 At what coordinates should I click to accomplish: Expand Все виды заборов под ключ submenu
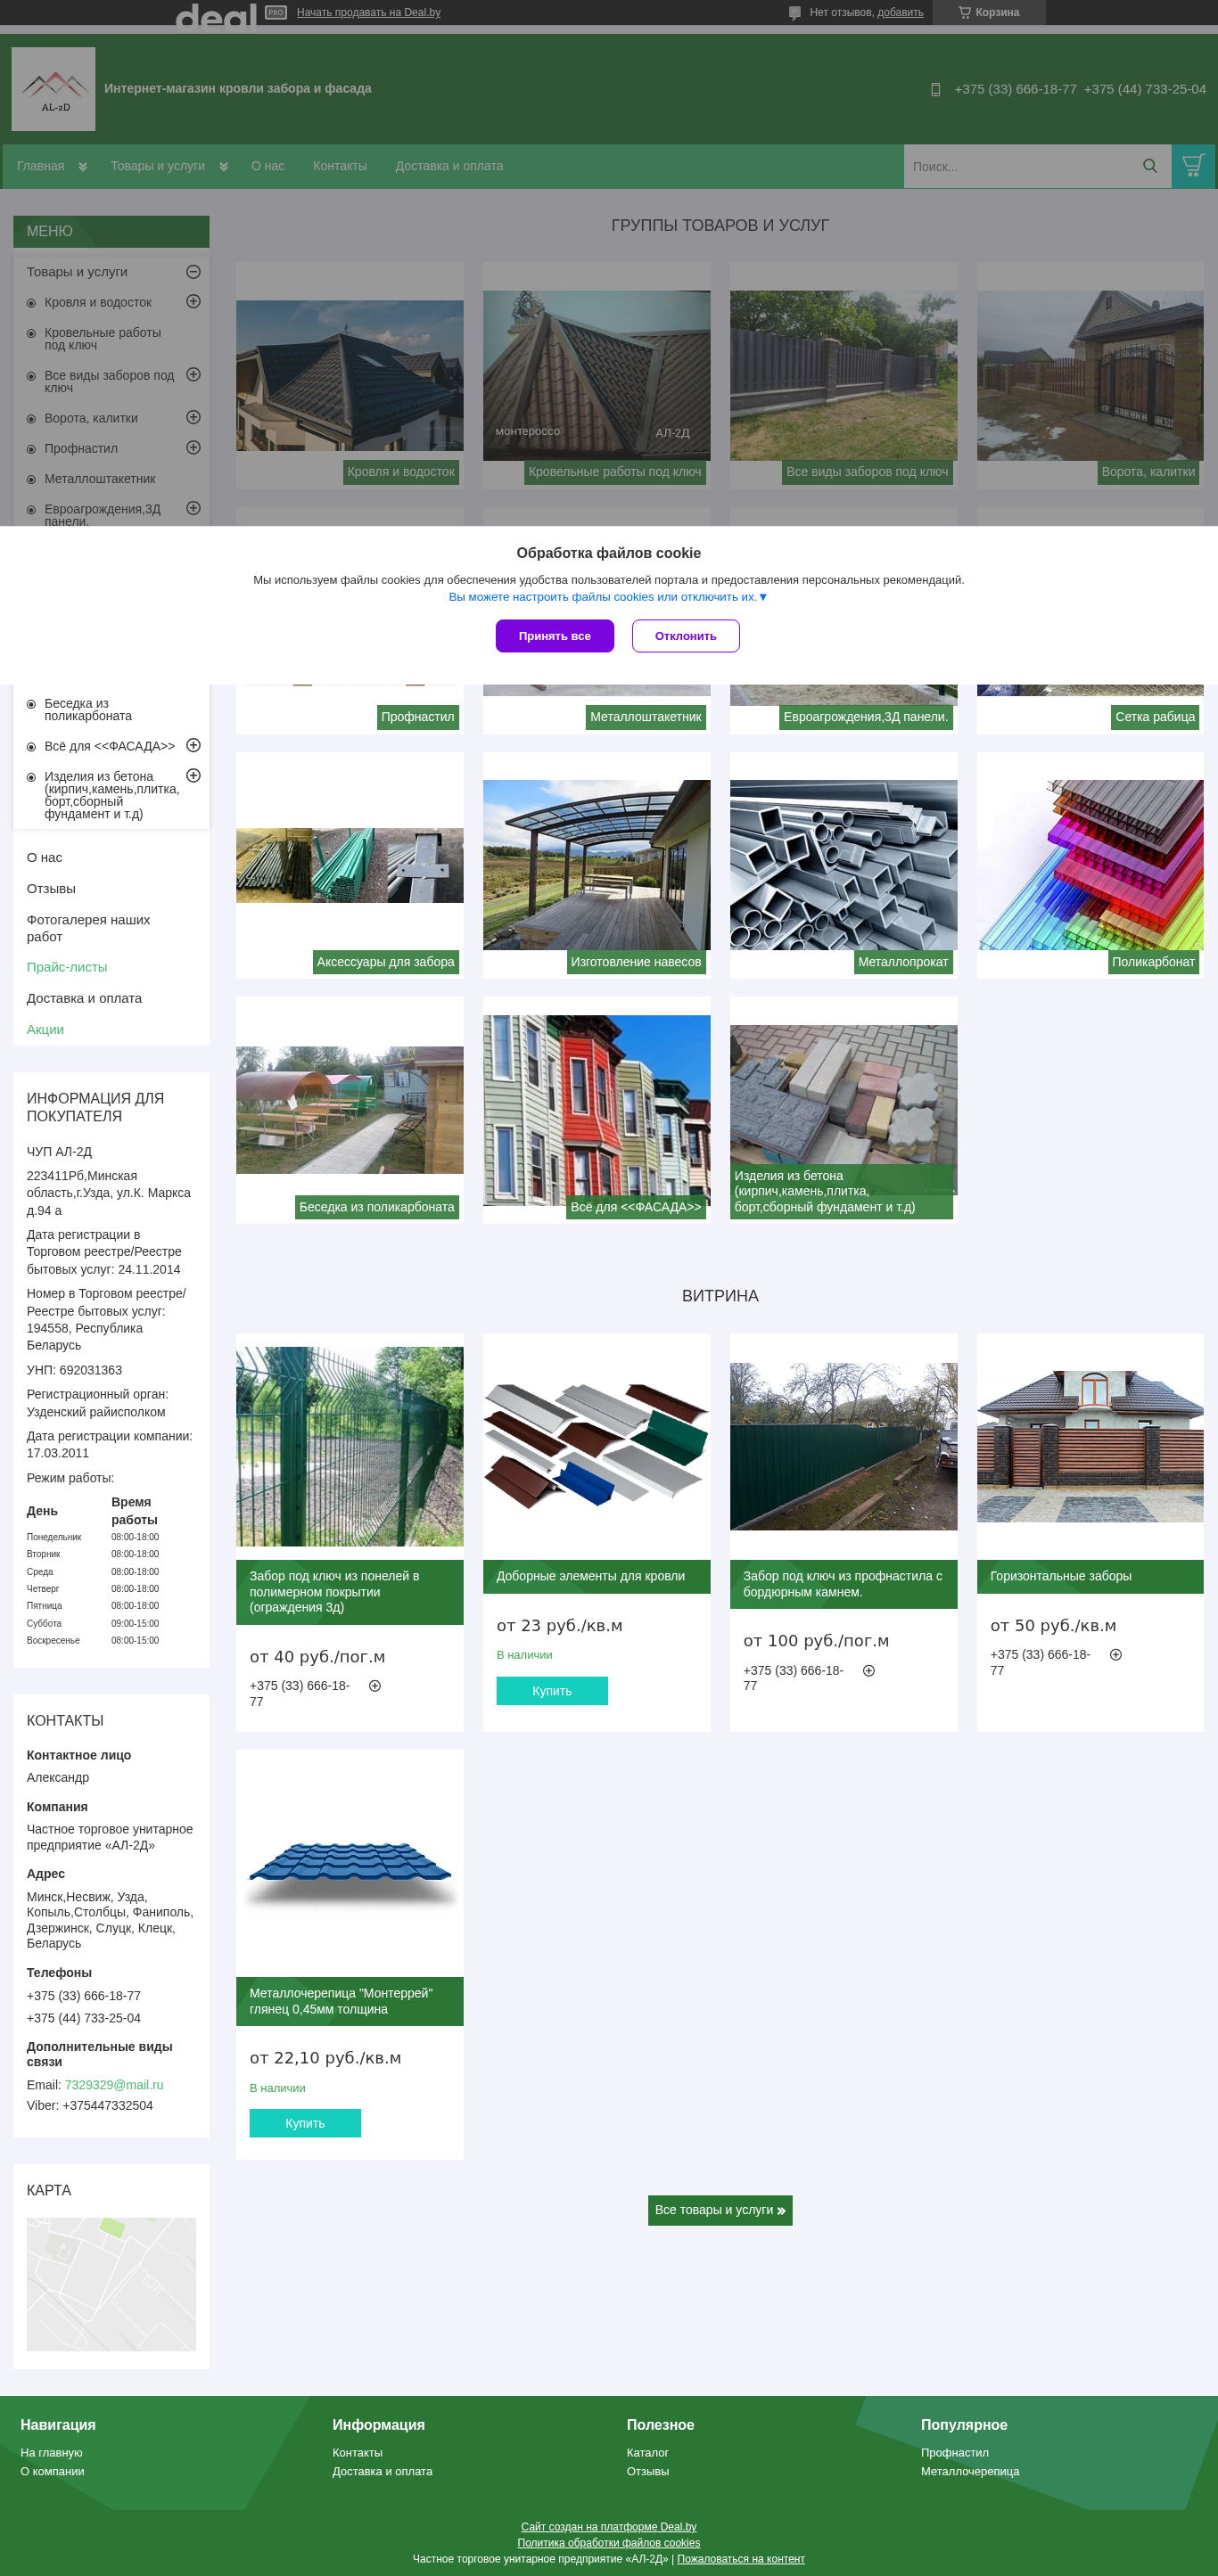(193, 374)
